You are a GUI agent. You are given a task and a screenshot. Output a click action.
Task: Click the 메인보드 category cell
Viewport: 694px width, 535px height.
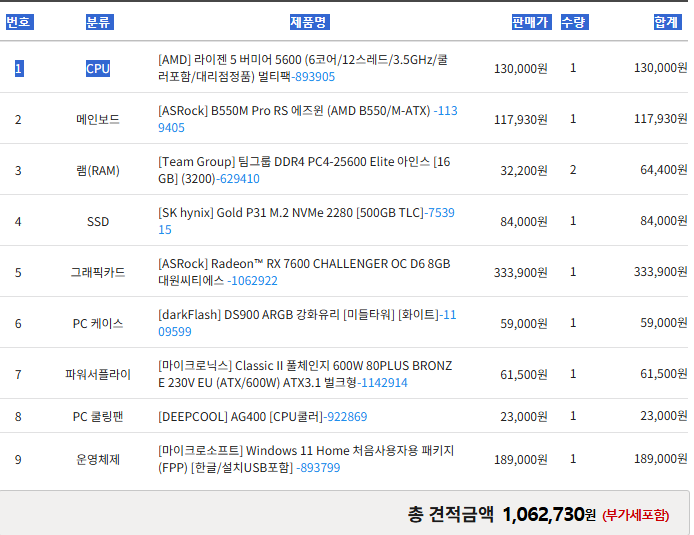tap(98, 119)
